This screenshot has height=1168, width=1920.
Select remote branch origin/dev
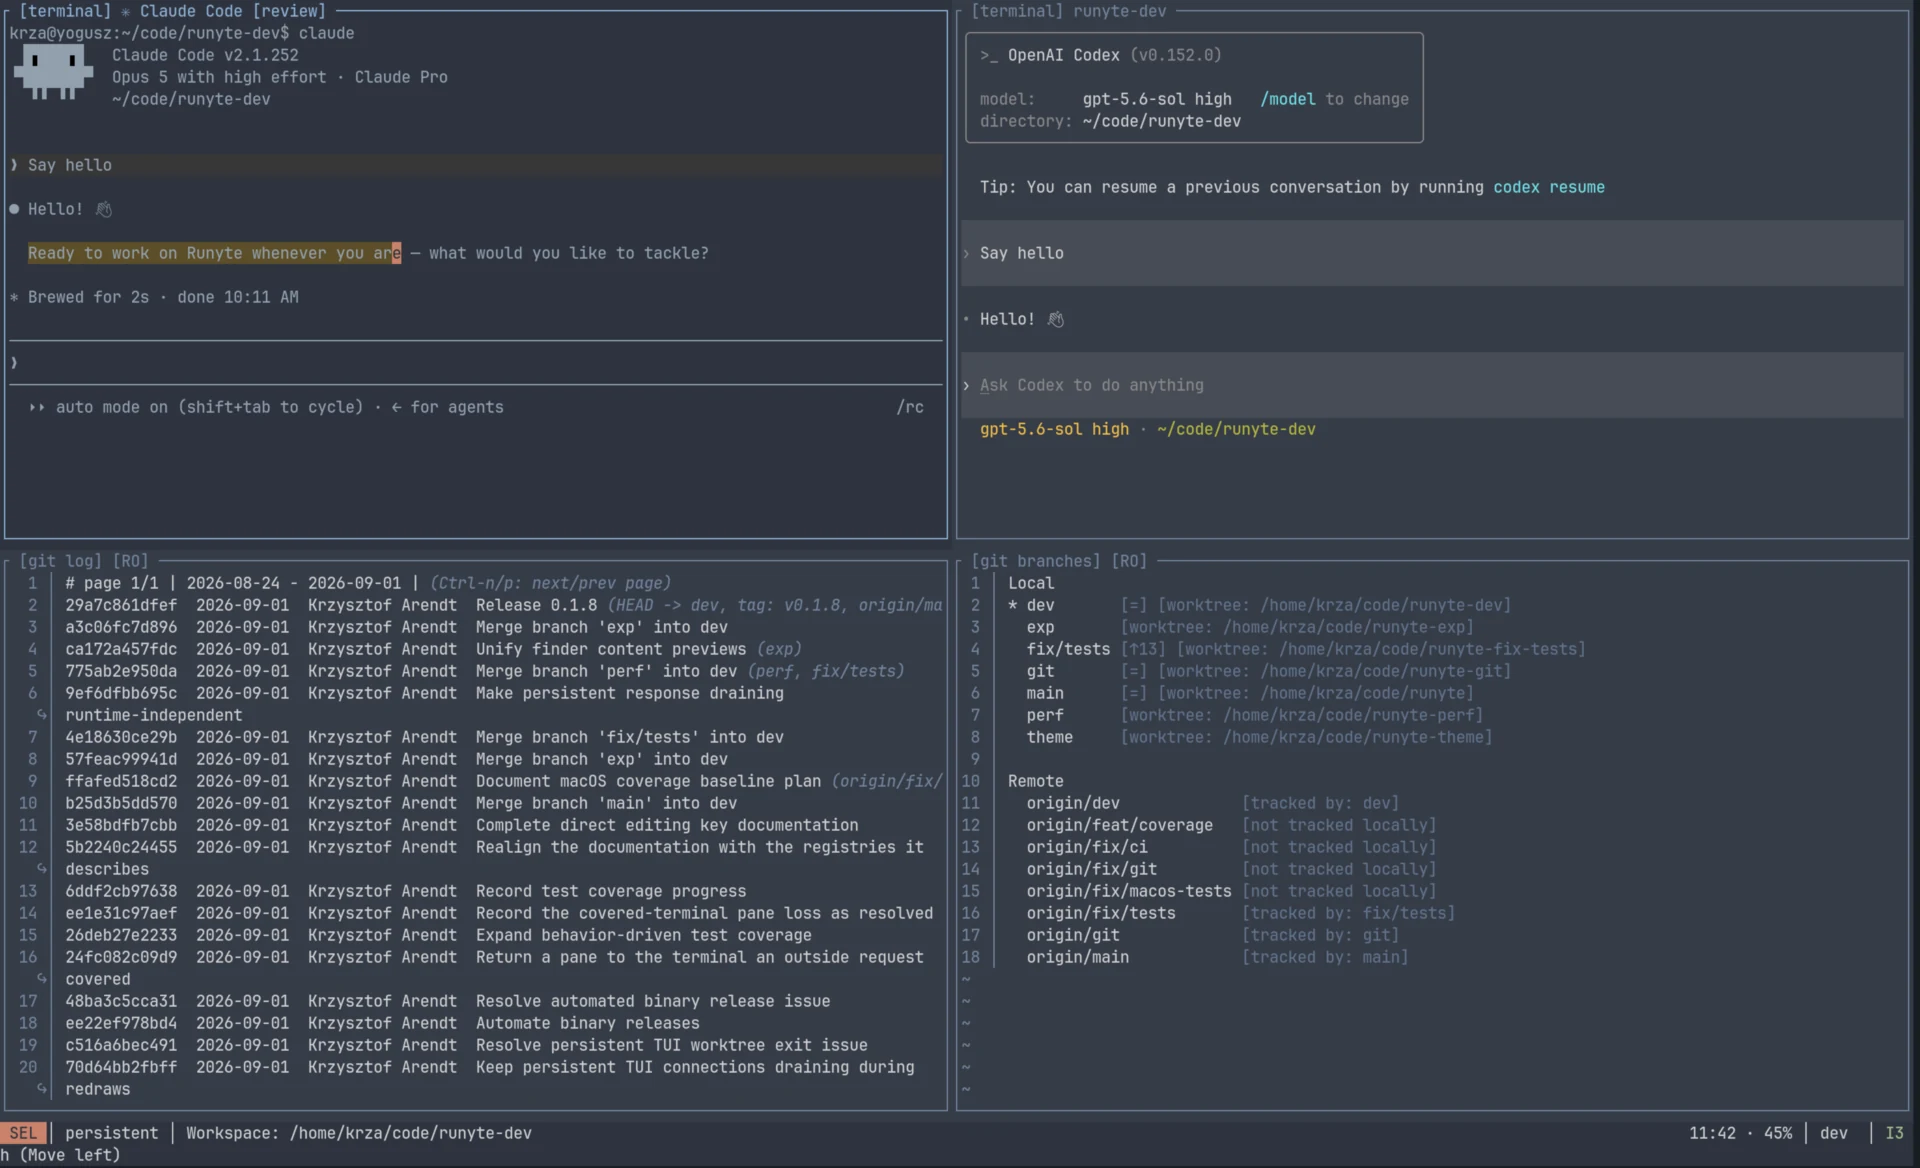(1072, 803)
